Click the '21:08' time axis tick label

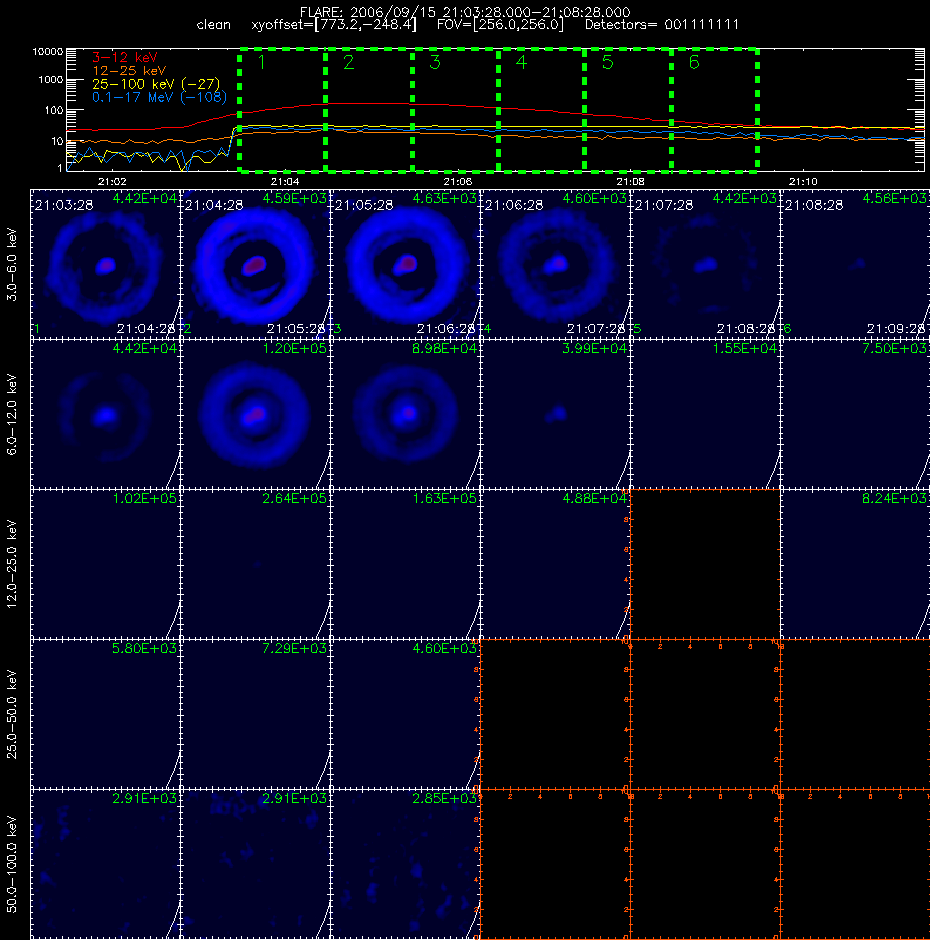click(630, 181)
